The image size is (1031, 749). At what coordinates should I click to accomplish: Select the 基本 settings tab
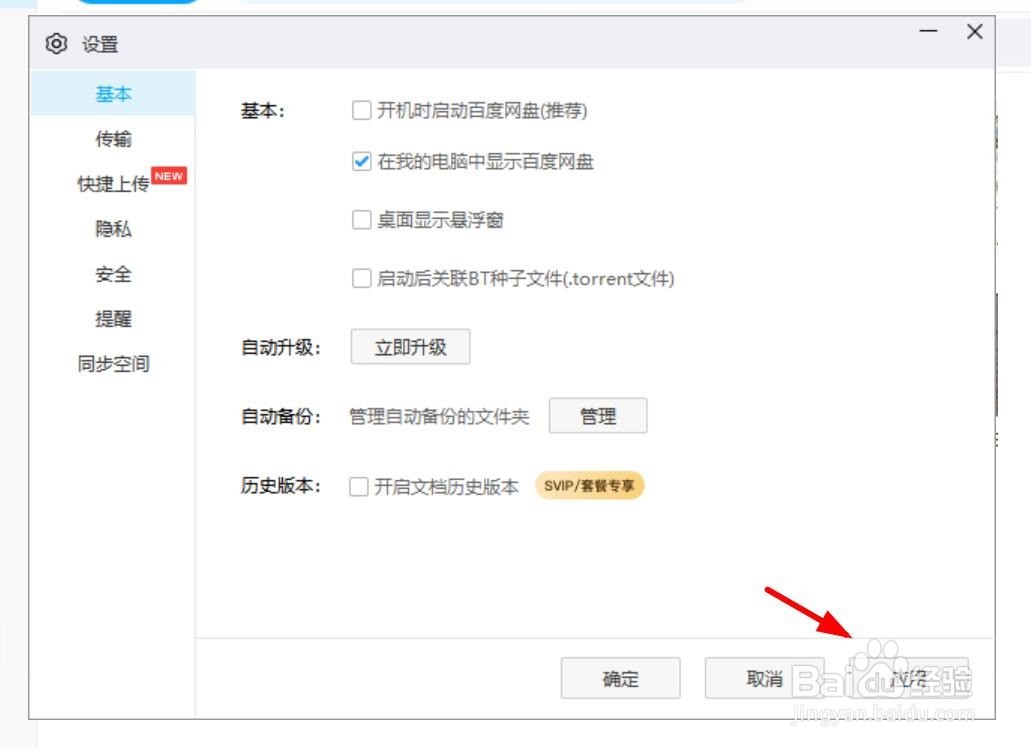tap(114, 93)
